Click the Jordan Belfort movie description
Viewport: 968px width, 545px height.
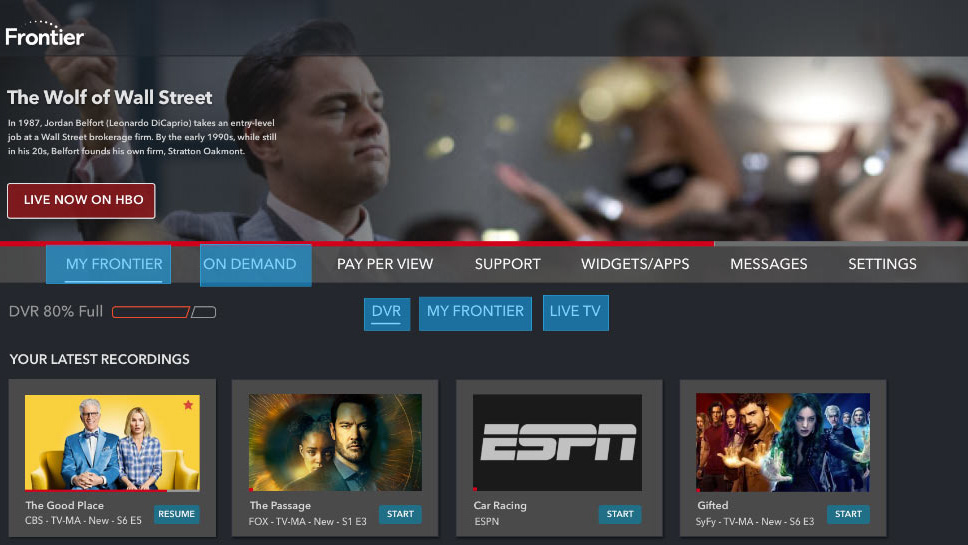point(142,137)
